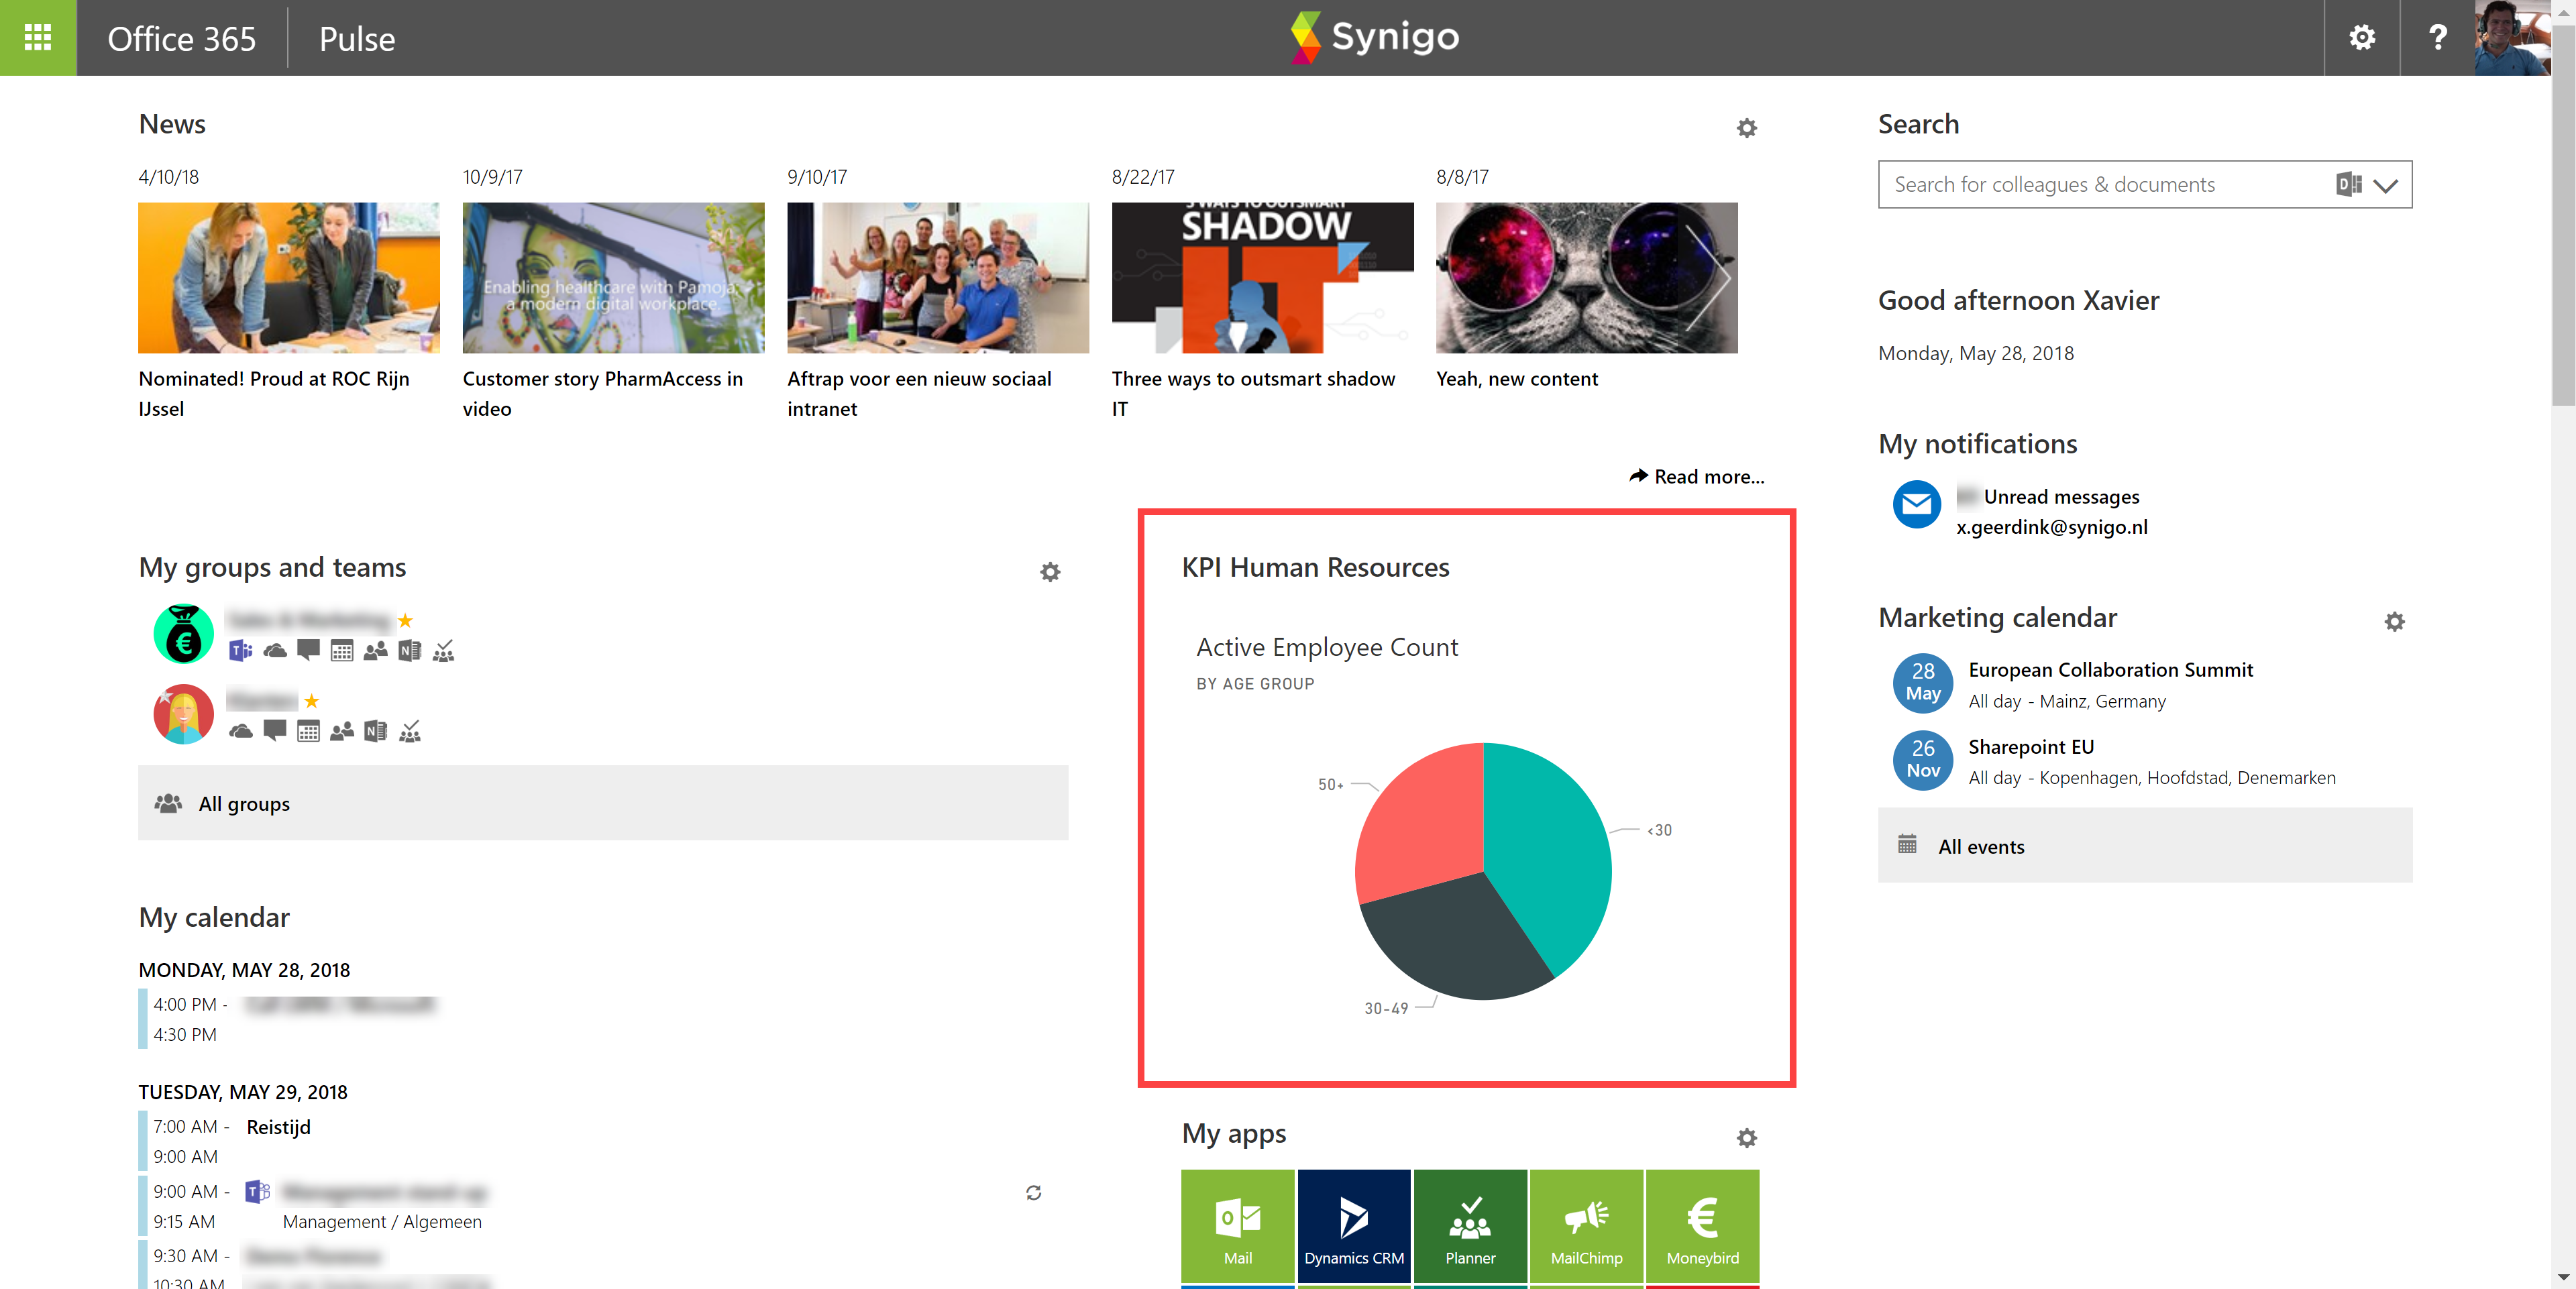Image resolution: width=2576 pixels, height=1289 pixels.
Task: Click the money-bag group avatar
Action: (183, 633)
